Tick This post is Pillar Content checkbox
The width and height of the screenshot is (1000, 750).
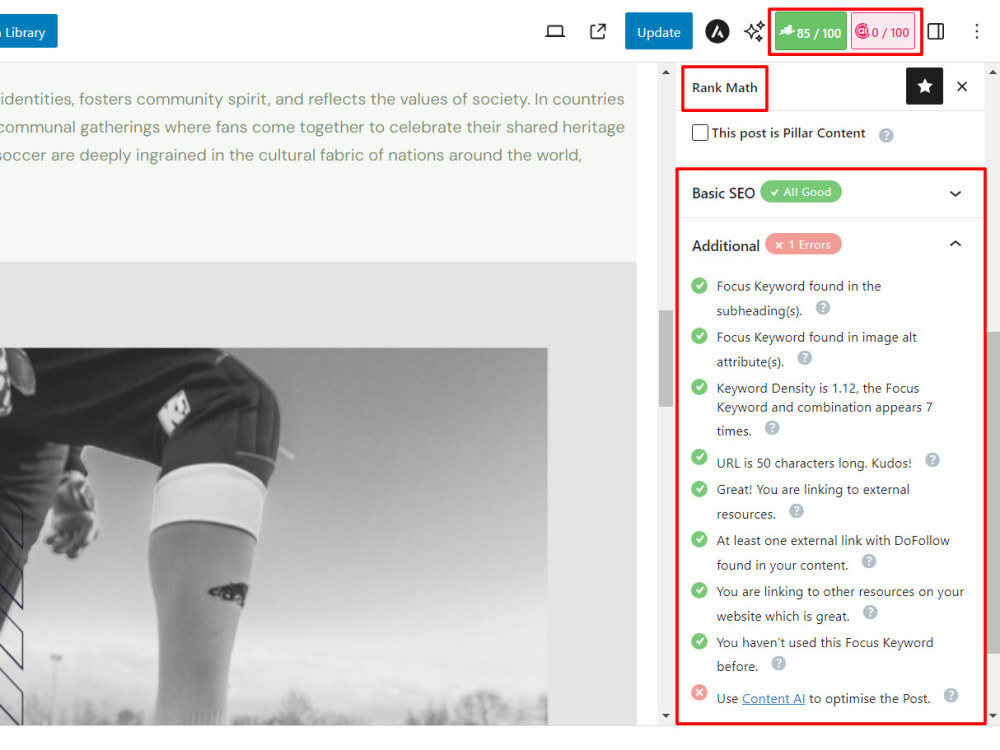point(700,133)
